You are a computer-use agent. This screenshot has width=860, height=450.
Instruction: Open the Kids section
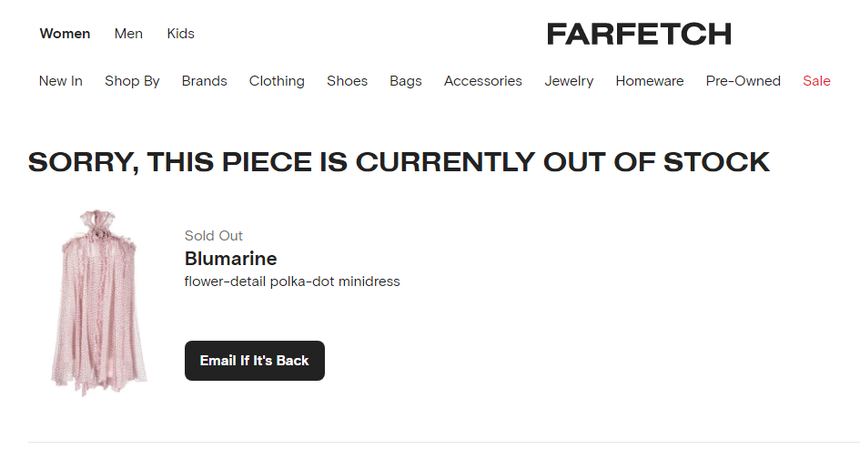(x=181, y=34)
